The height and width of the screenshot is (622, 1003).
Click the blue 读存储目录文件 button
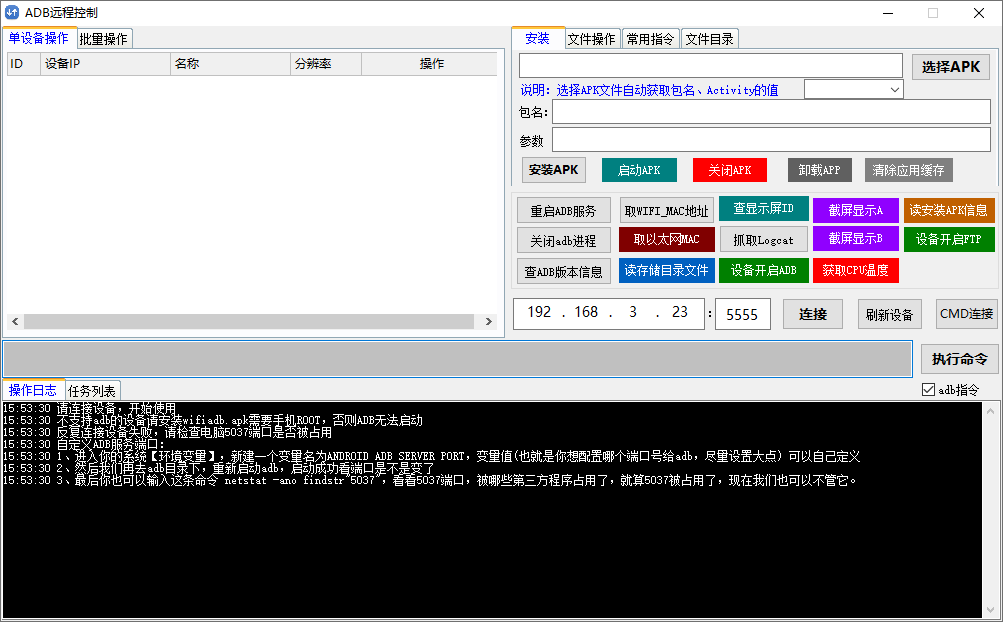click(x=667, y=270)
